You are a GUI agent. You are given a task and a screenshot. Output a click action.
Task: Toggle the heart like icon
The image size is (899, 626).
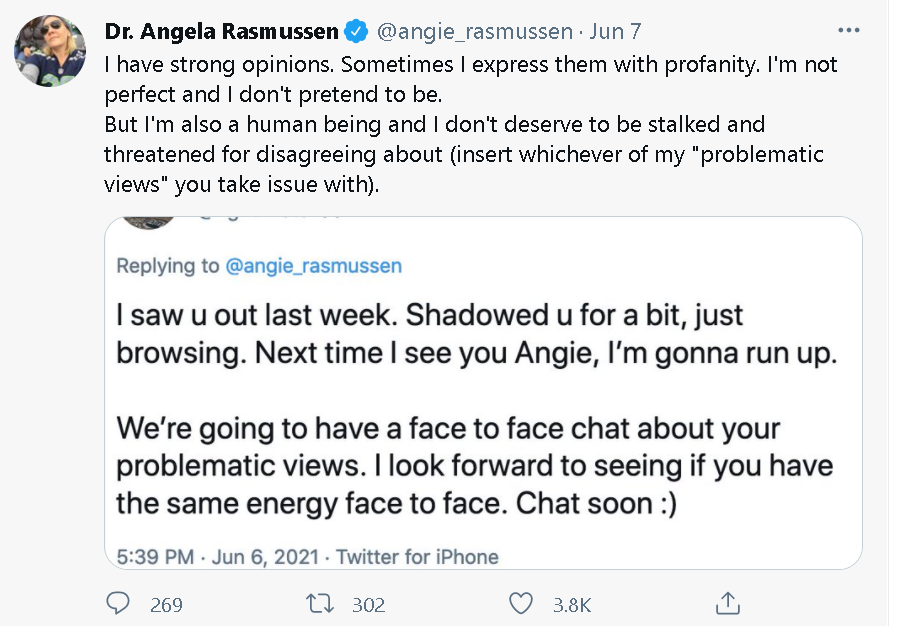[521, 604]
